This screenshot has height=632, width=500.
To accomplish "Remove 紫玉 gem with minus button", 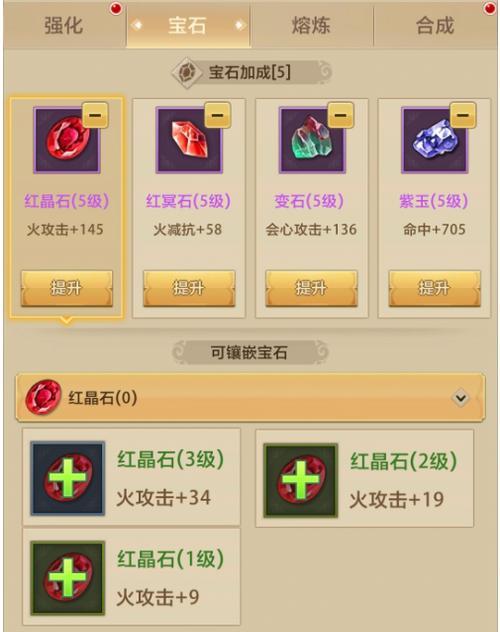I will [463, 115].
